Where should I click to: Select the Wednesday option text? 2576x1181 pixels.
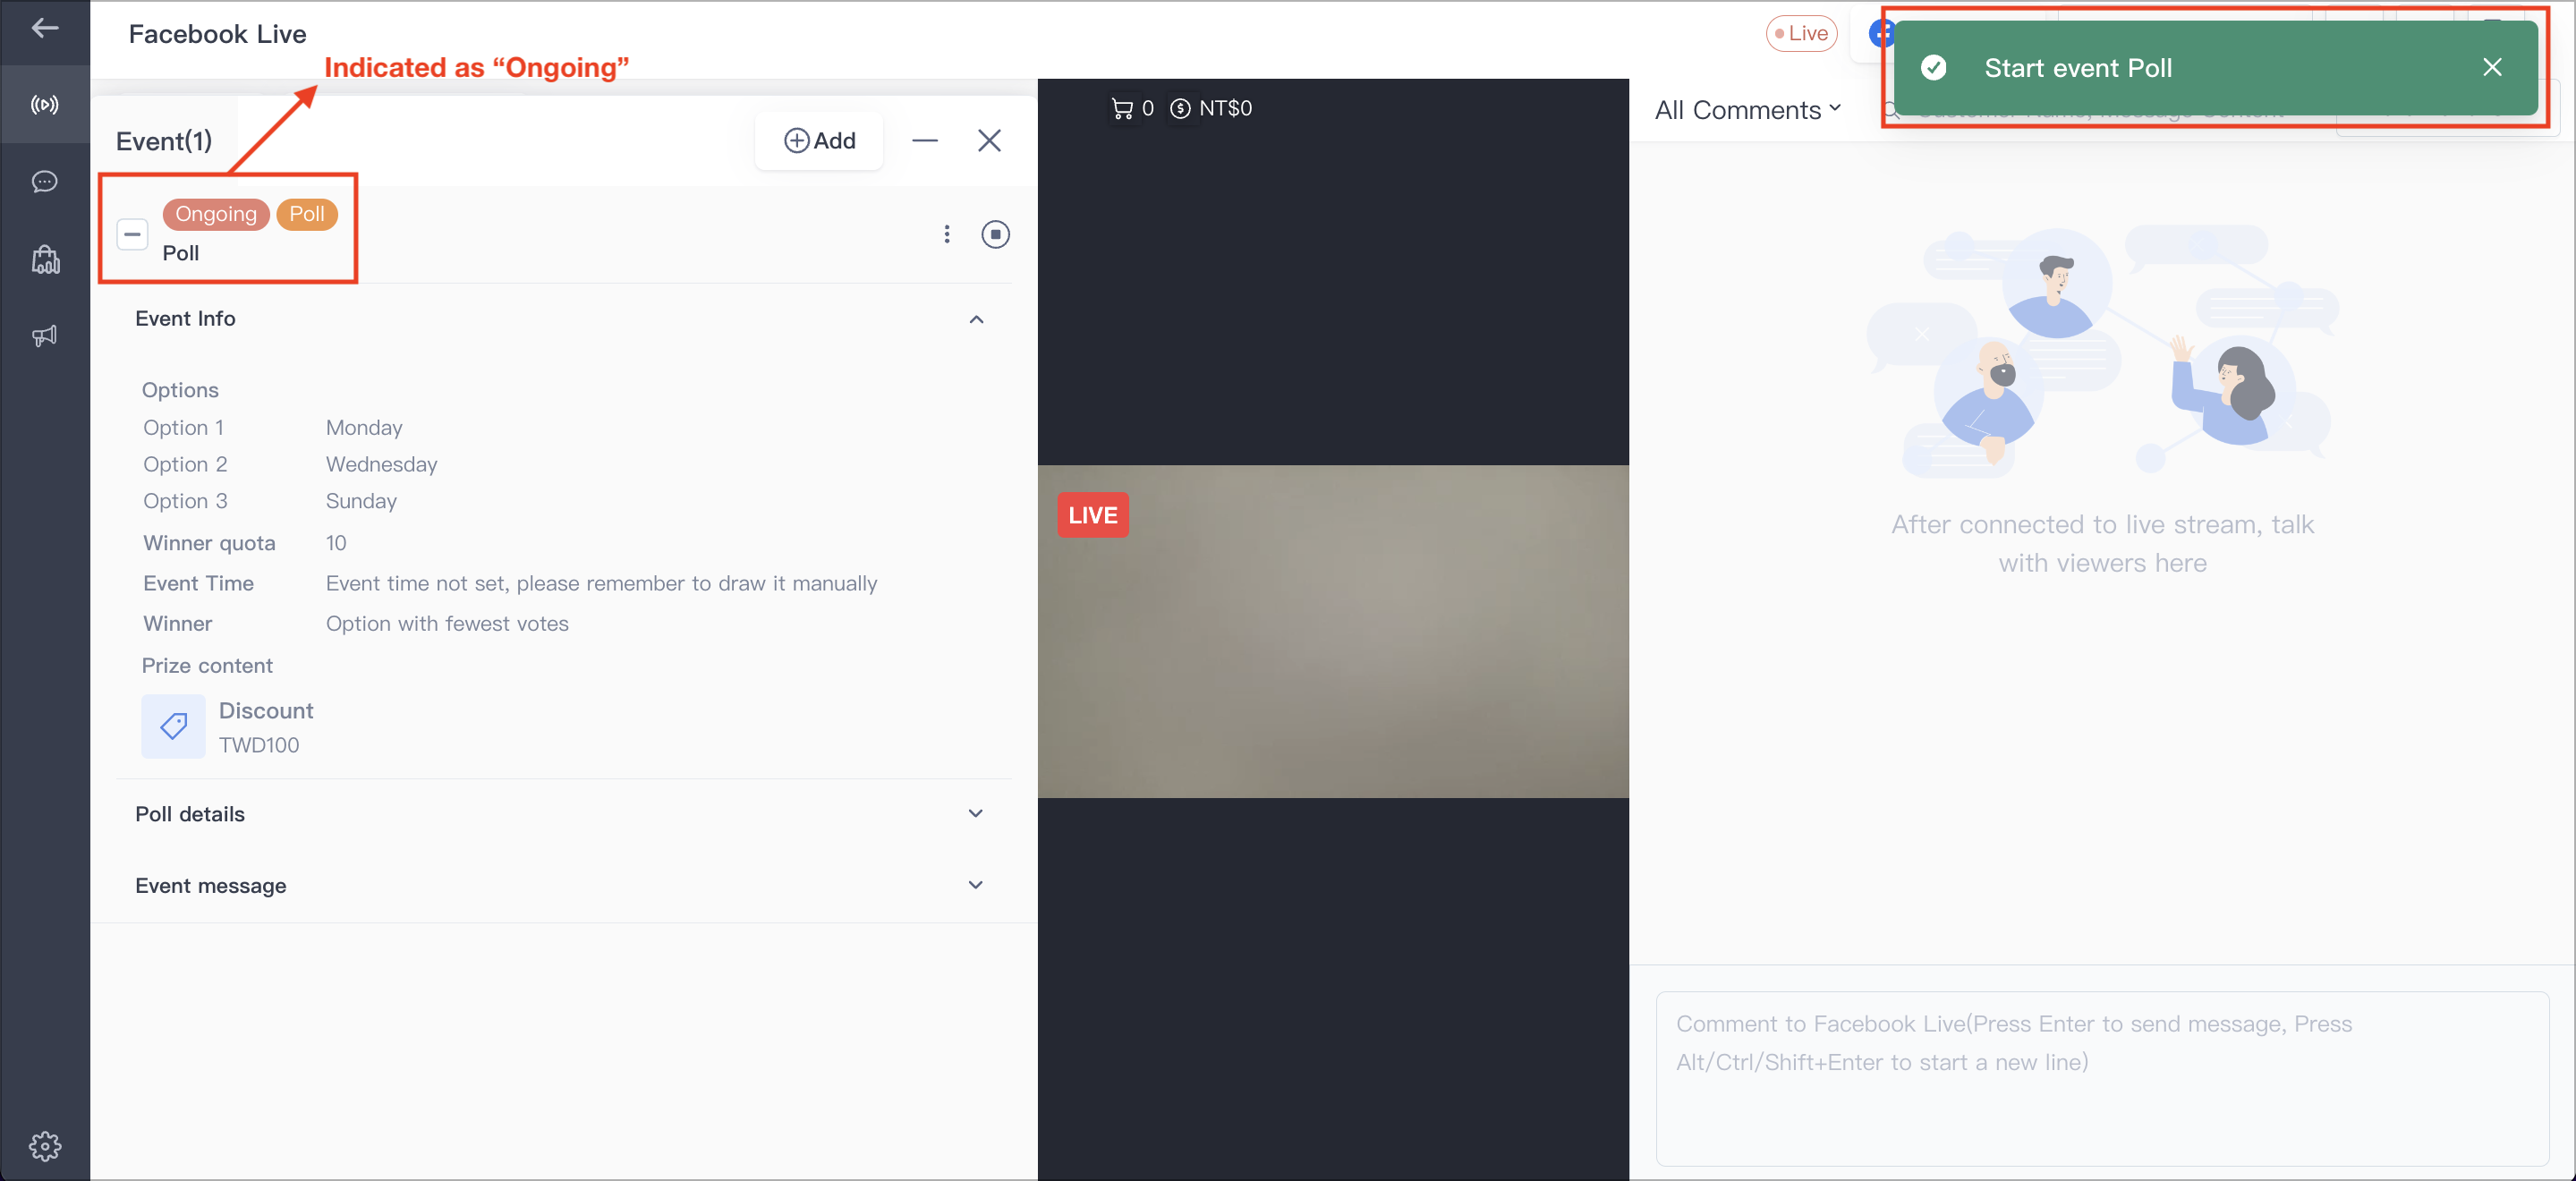[x=381, y=464]
